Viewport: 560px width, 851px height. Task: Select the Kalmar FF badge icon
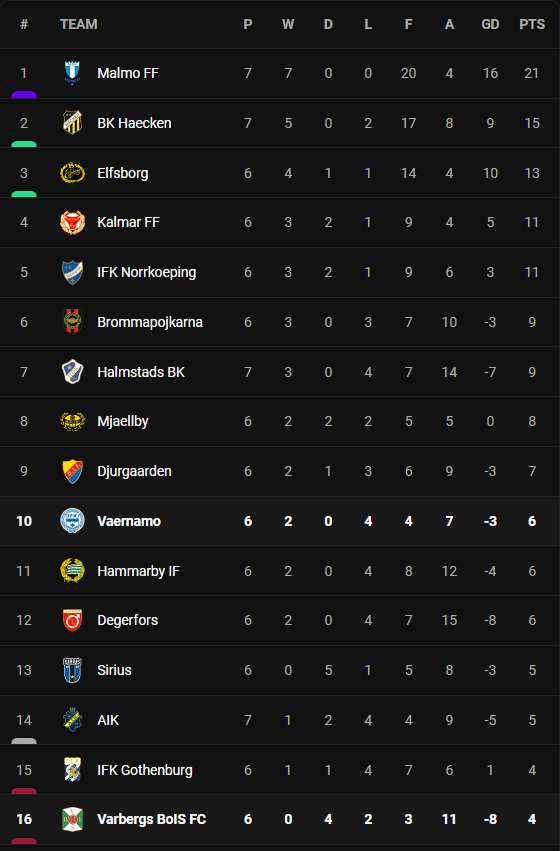[x=72, y=223]
